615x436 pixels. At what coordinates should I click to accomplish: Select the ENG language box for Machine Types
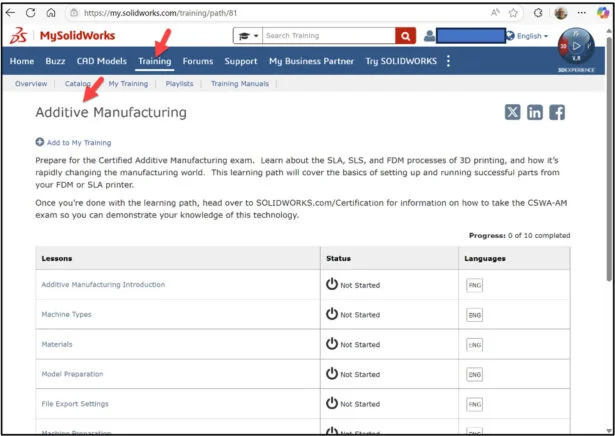pos(474,315)
